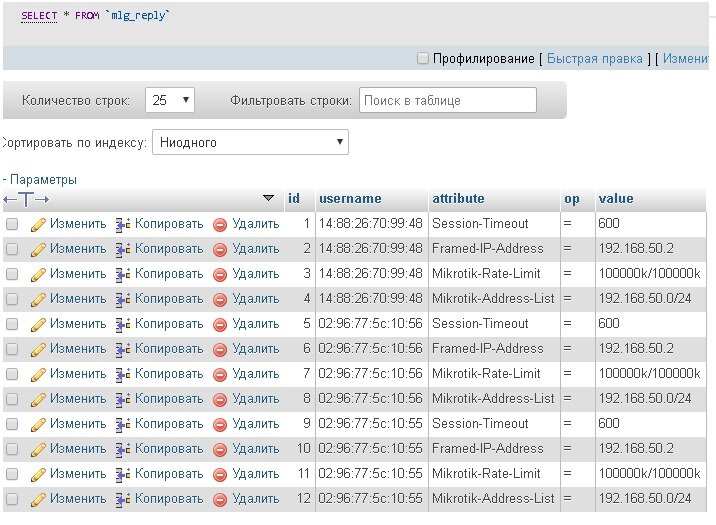
Task: Click the copy icon for row id 6
Action: point(124,349)
